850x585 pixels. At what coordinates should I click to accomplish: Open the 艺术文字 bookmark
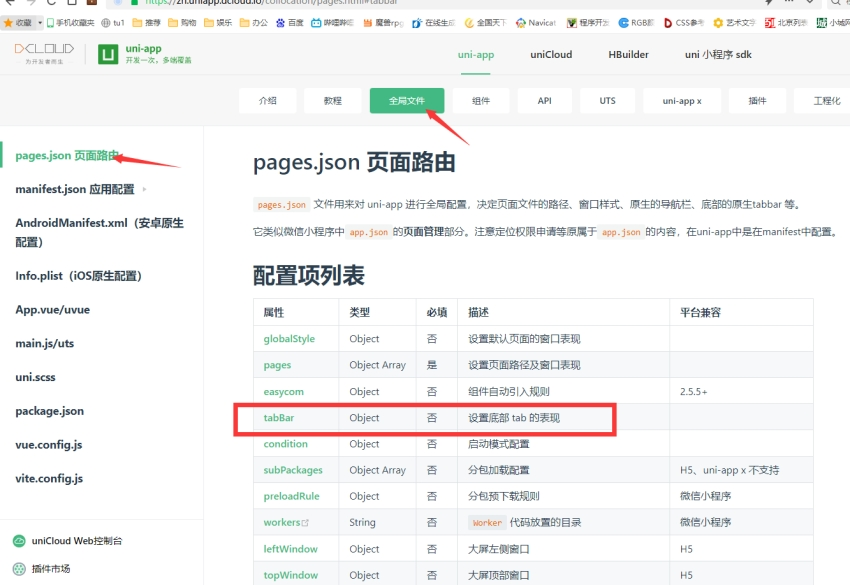click(x=735, y=23)
